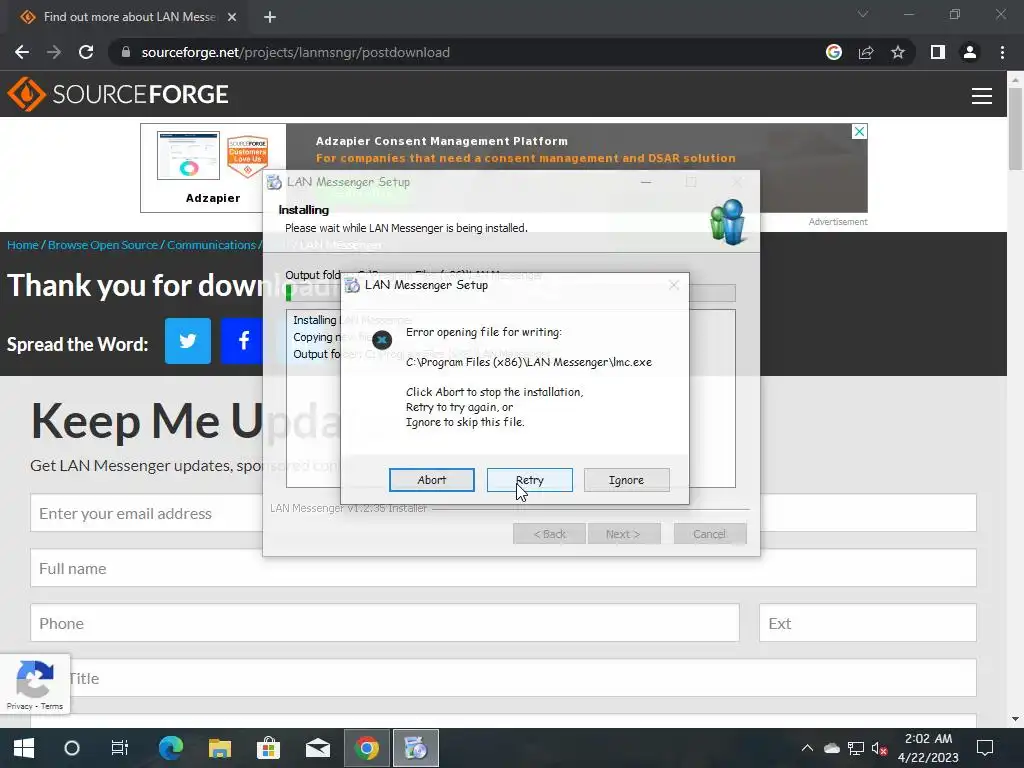The width and height of the screenshot is (1024, 768).
Task: Open Browse Open Source breadcrumb
Action: point(103,245)
